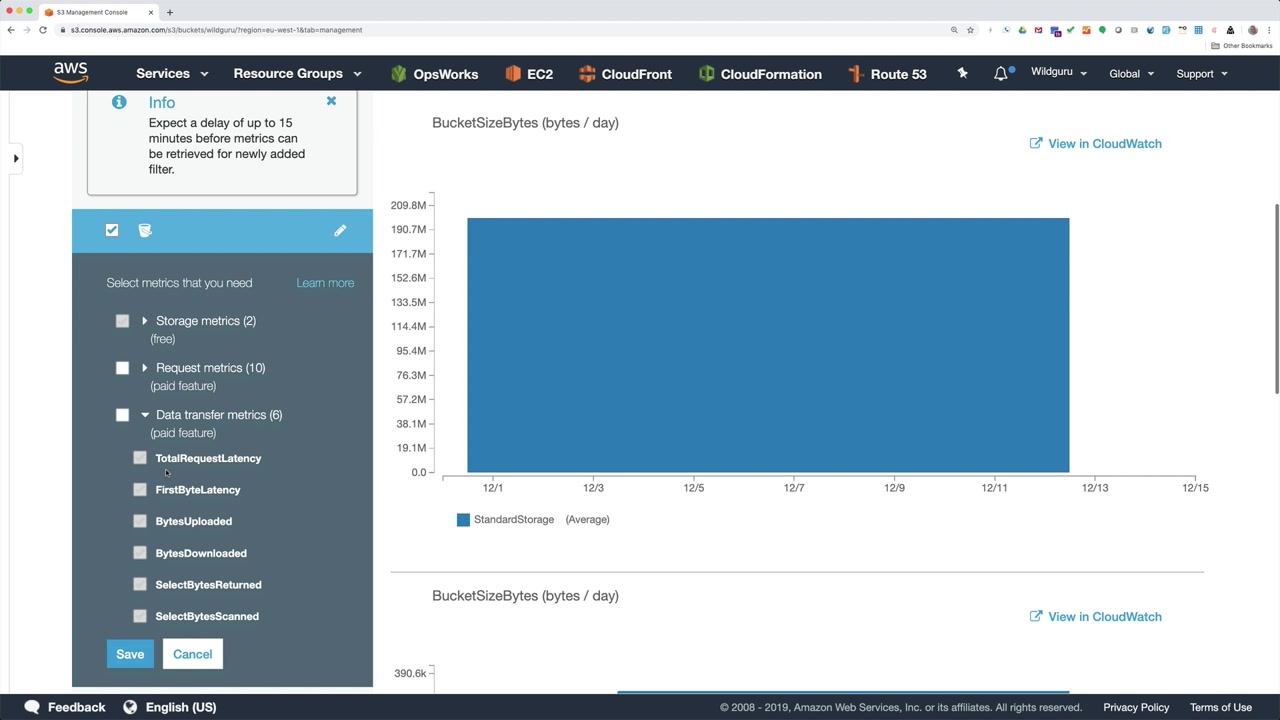Follow the Learn more link

325,283
